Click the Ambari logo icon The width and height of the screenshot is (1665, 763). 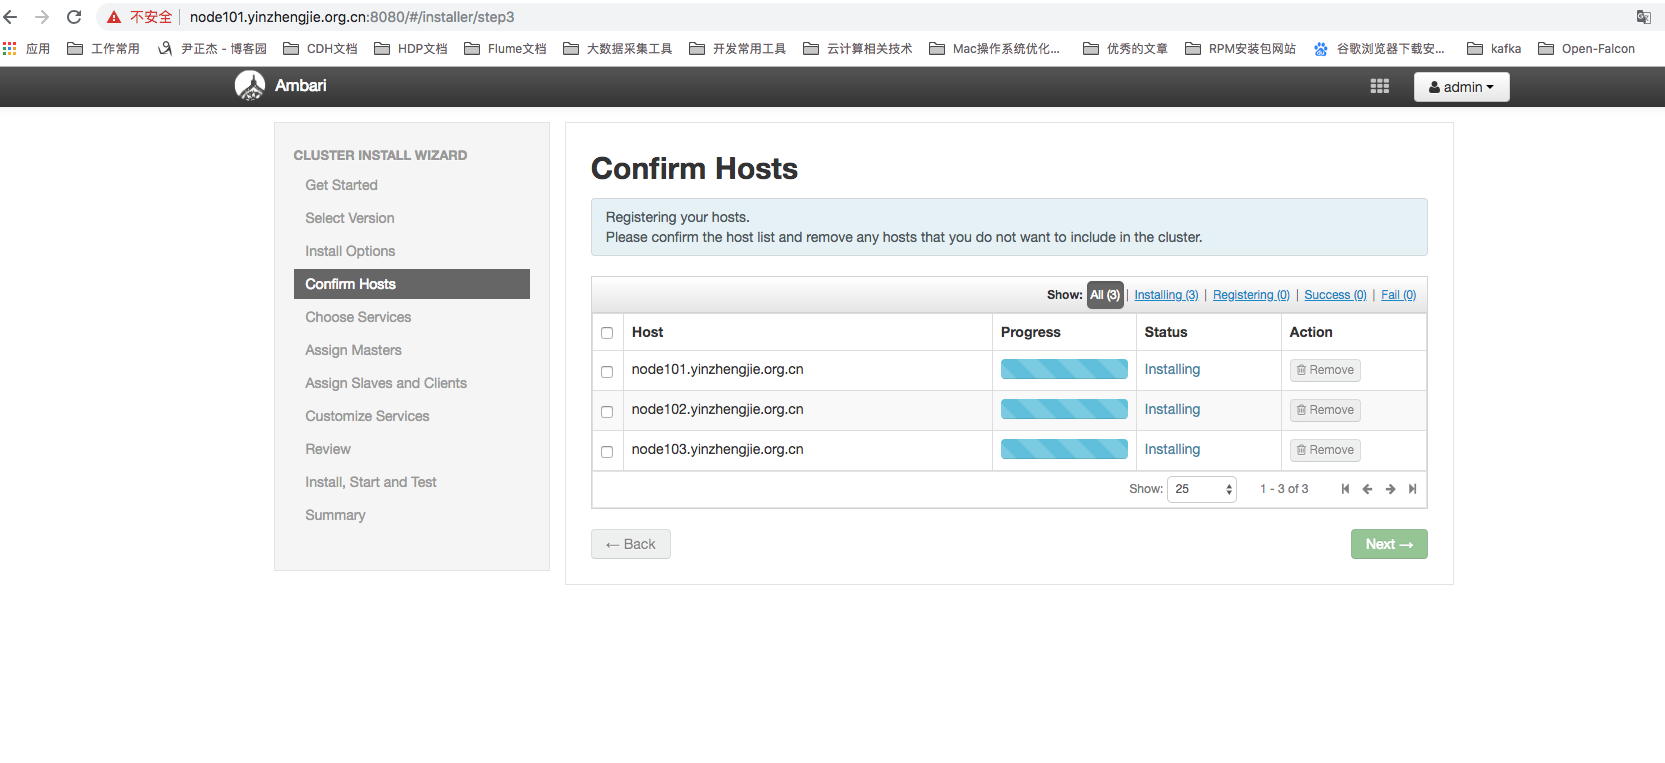[x=250, y=86]
